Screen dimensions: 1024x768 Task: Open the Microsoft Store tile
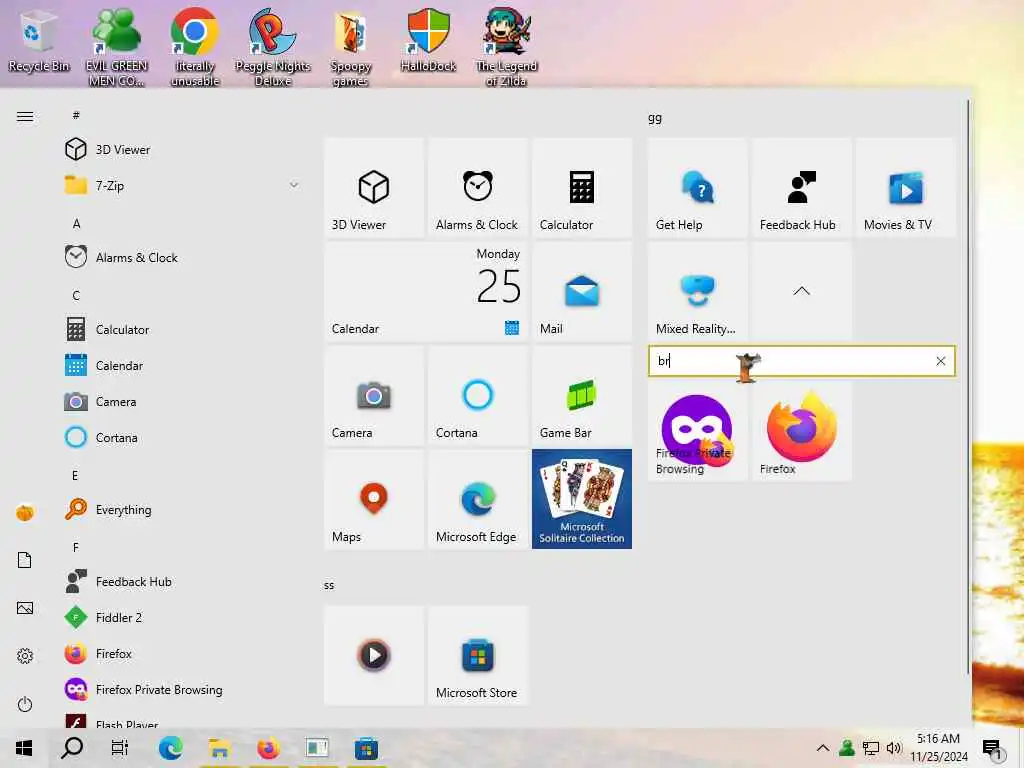(477, 655)
